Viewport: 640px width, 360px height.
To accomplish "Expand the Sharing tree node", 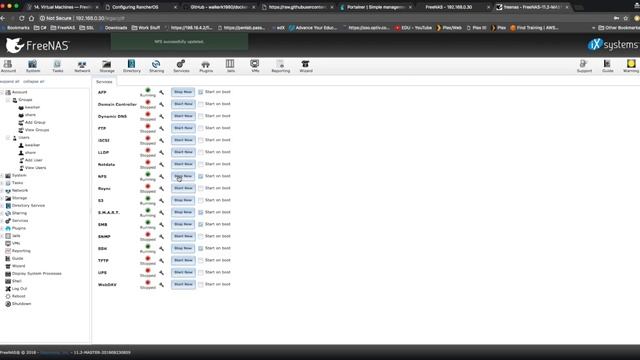I will (x=2, y=213).
